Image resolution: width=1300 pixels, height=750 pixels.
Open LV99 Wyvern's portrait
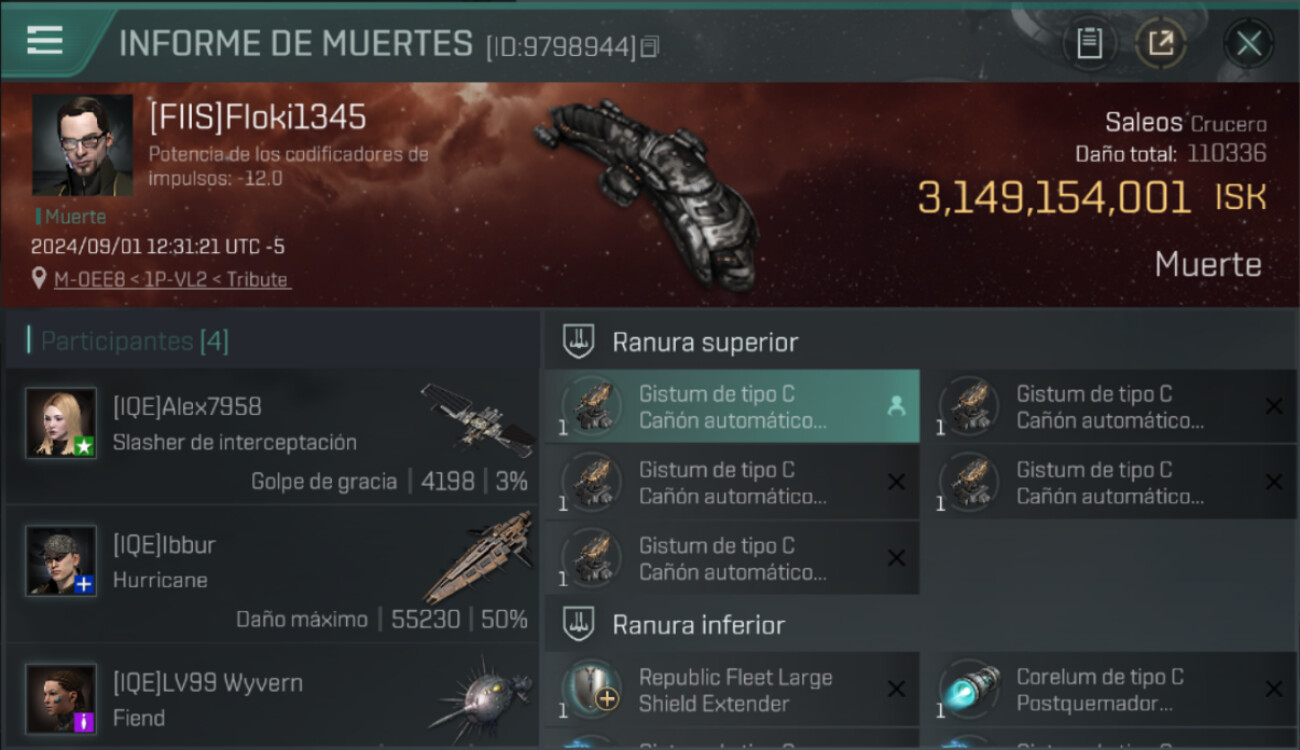[61, 699]
